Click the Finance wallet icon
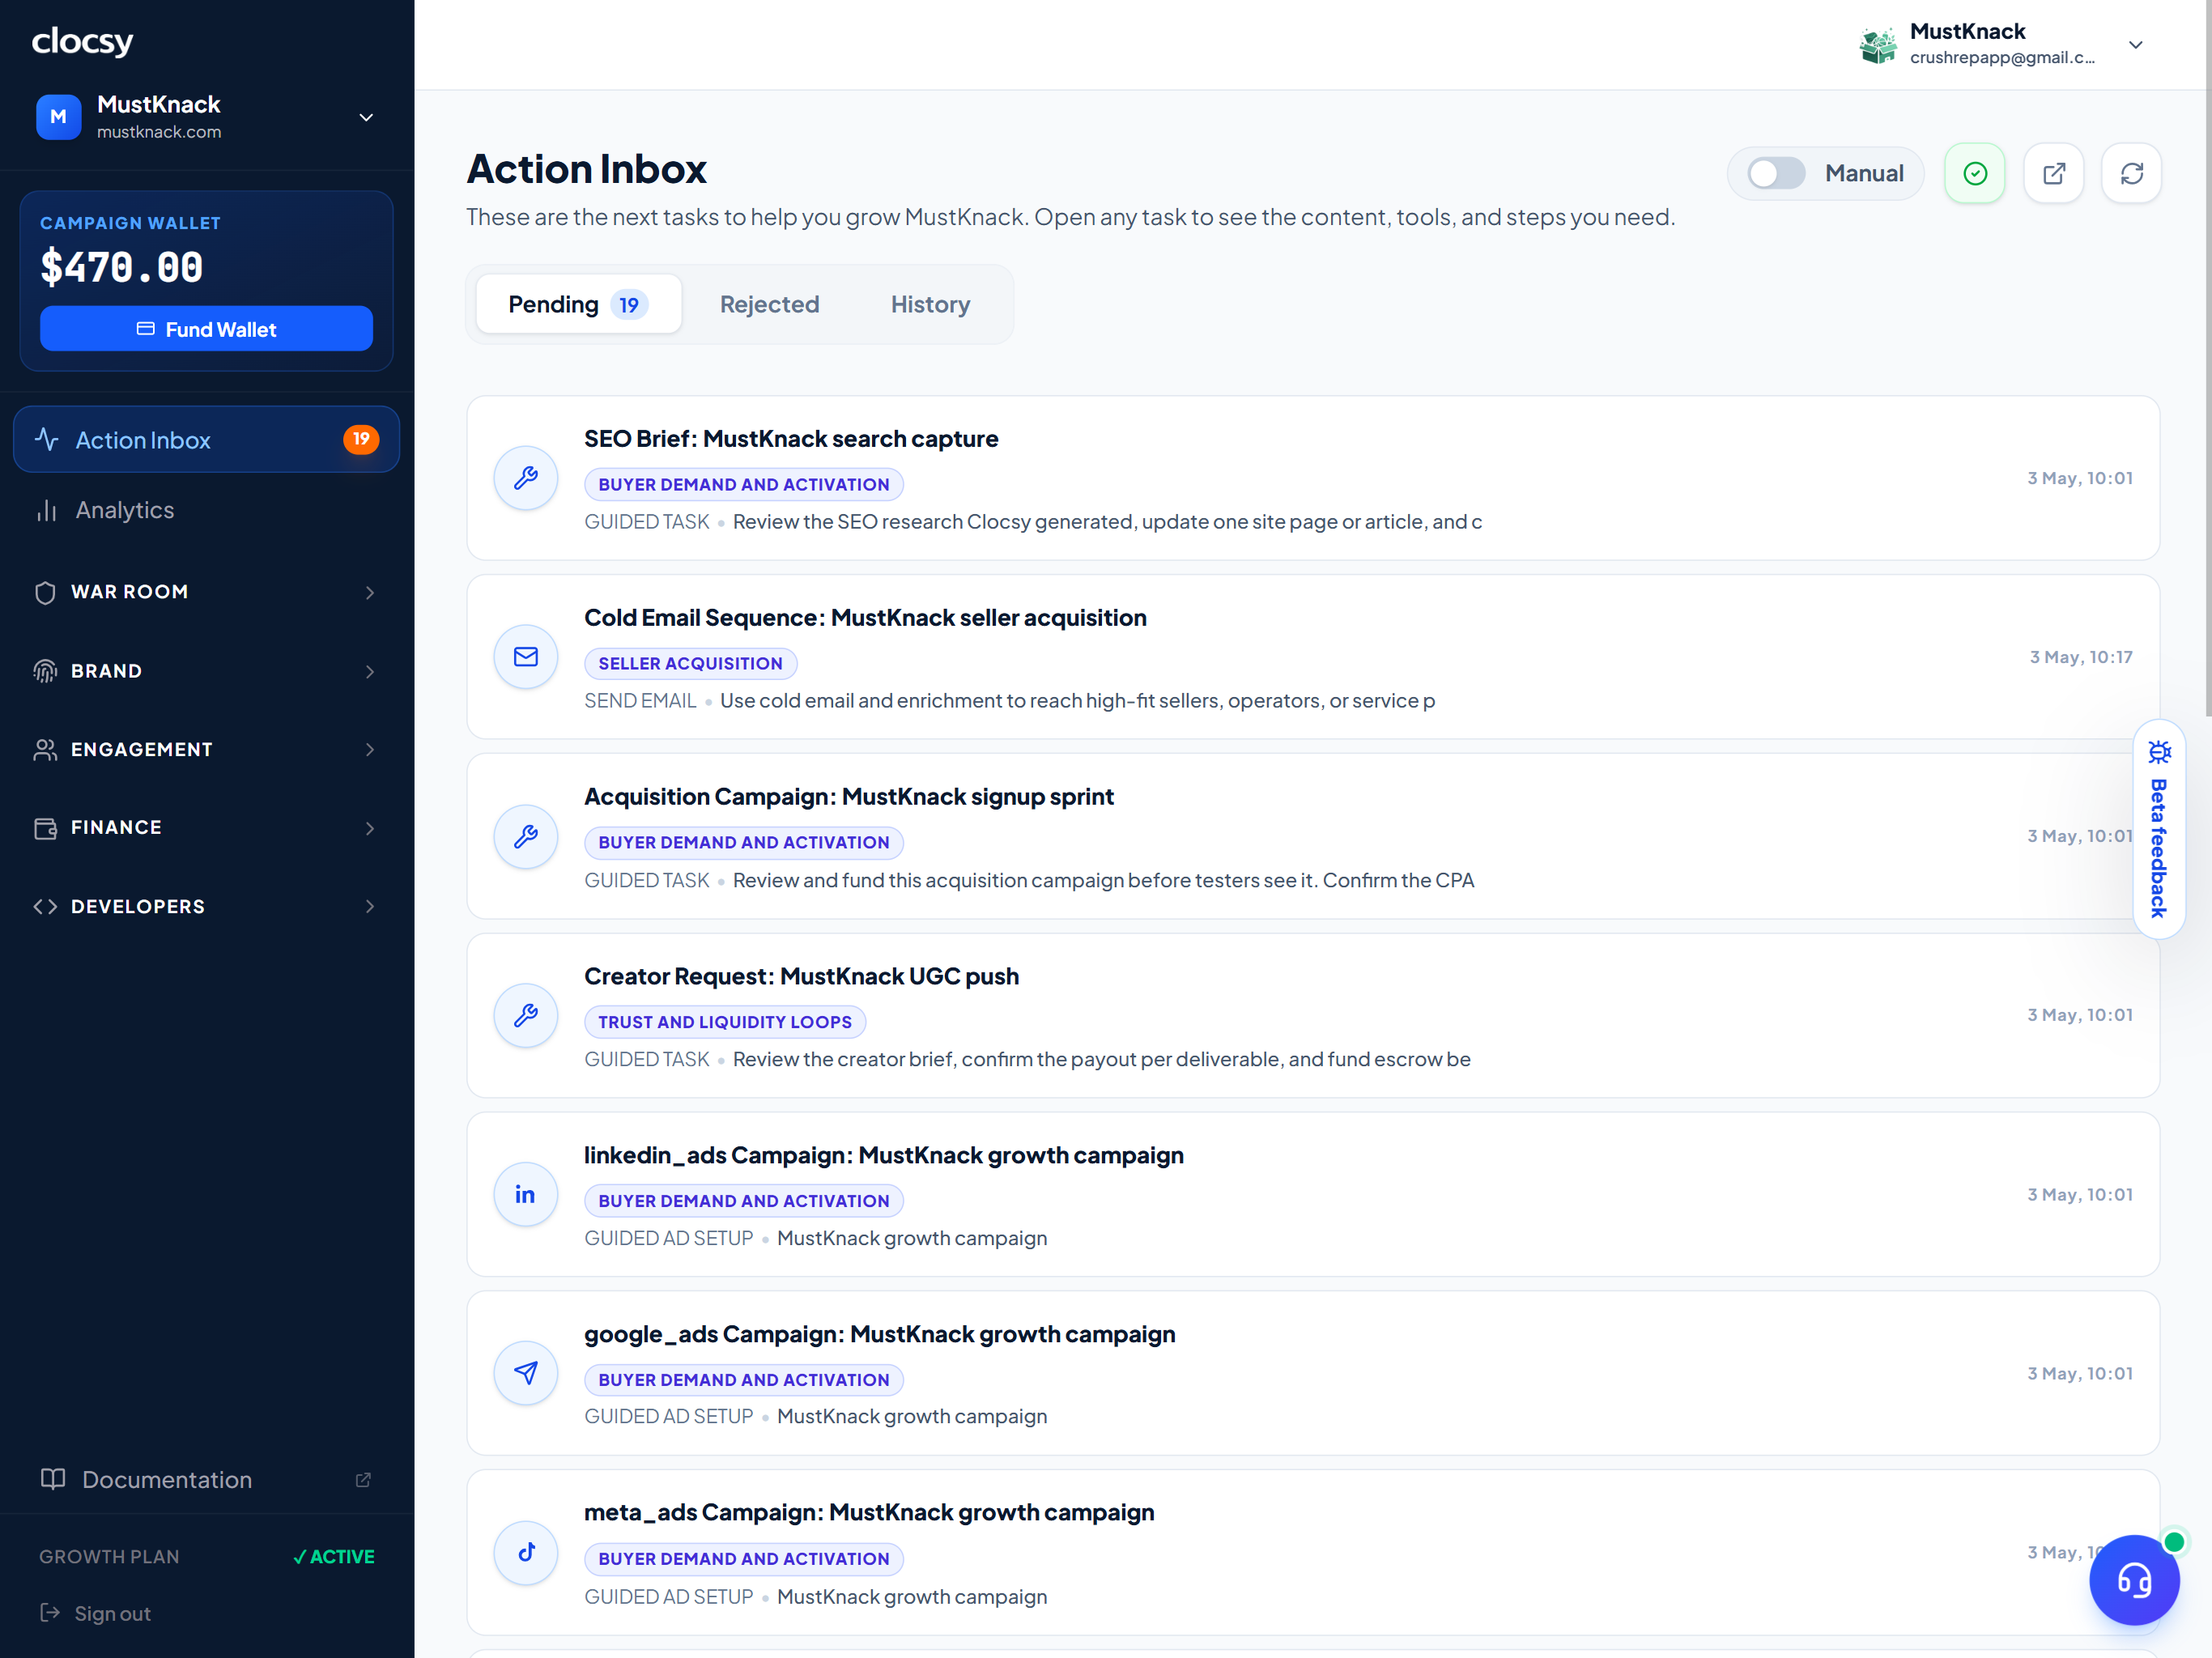Viewport: 2212px width, 1658px height. [x=45, y=828]
